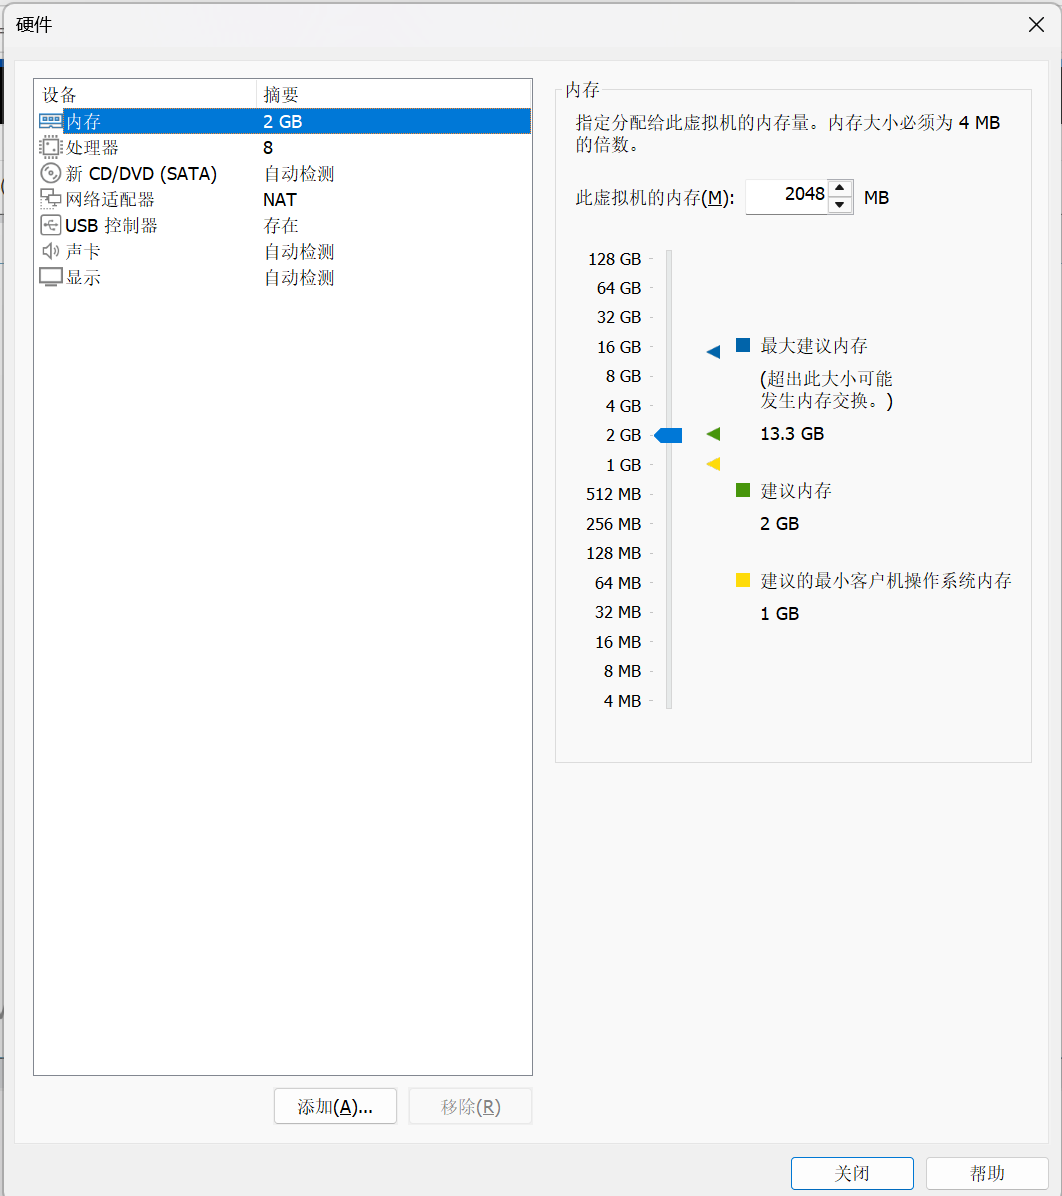The width and height of the screenshot is (1062, 1196).
Task: Click the 16 MB slider scale label
Action: point(618,642)
